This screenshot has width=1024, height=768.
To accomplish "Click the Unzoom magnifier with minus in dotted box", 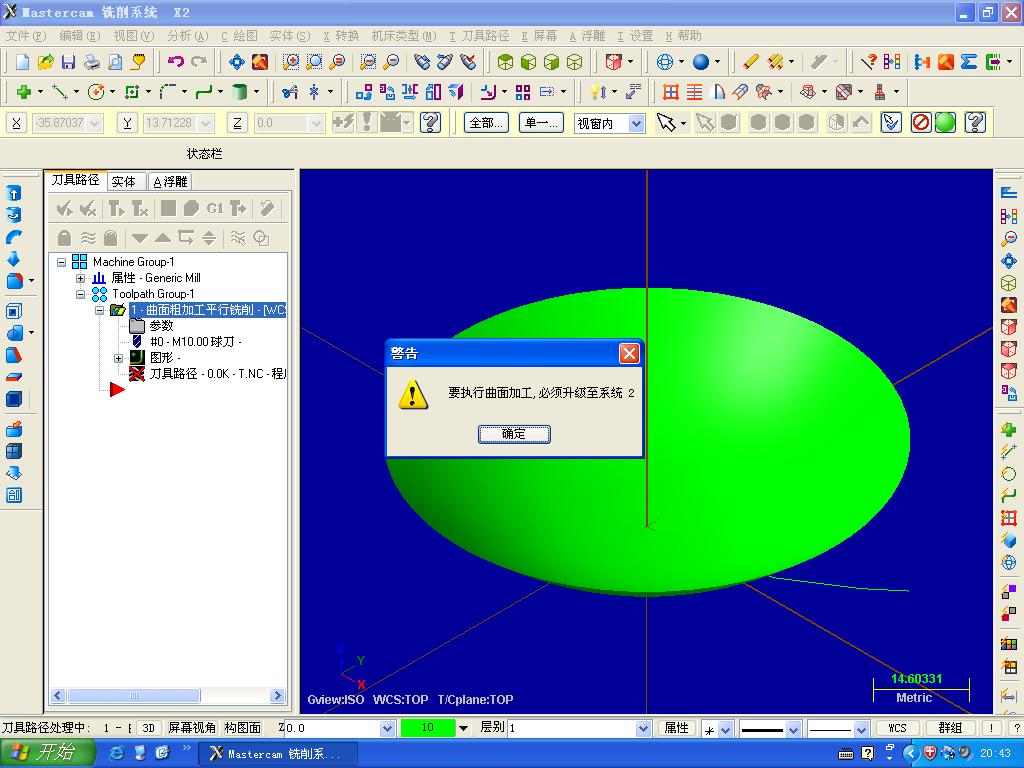I will pos(368,62).
